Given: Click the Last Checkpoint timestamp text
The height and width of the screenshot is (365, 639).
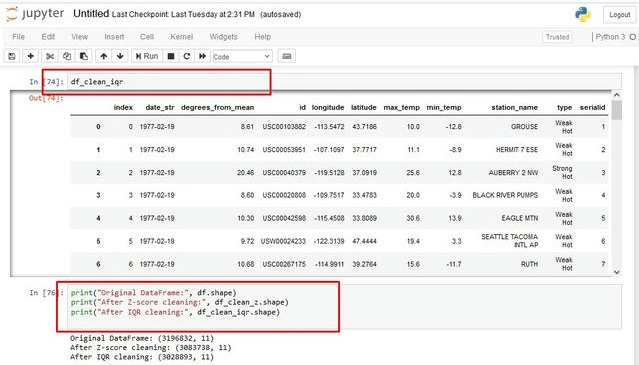Looking at the screenshot, I should [x=183, y=14].
